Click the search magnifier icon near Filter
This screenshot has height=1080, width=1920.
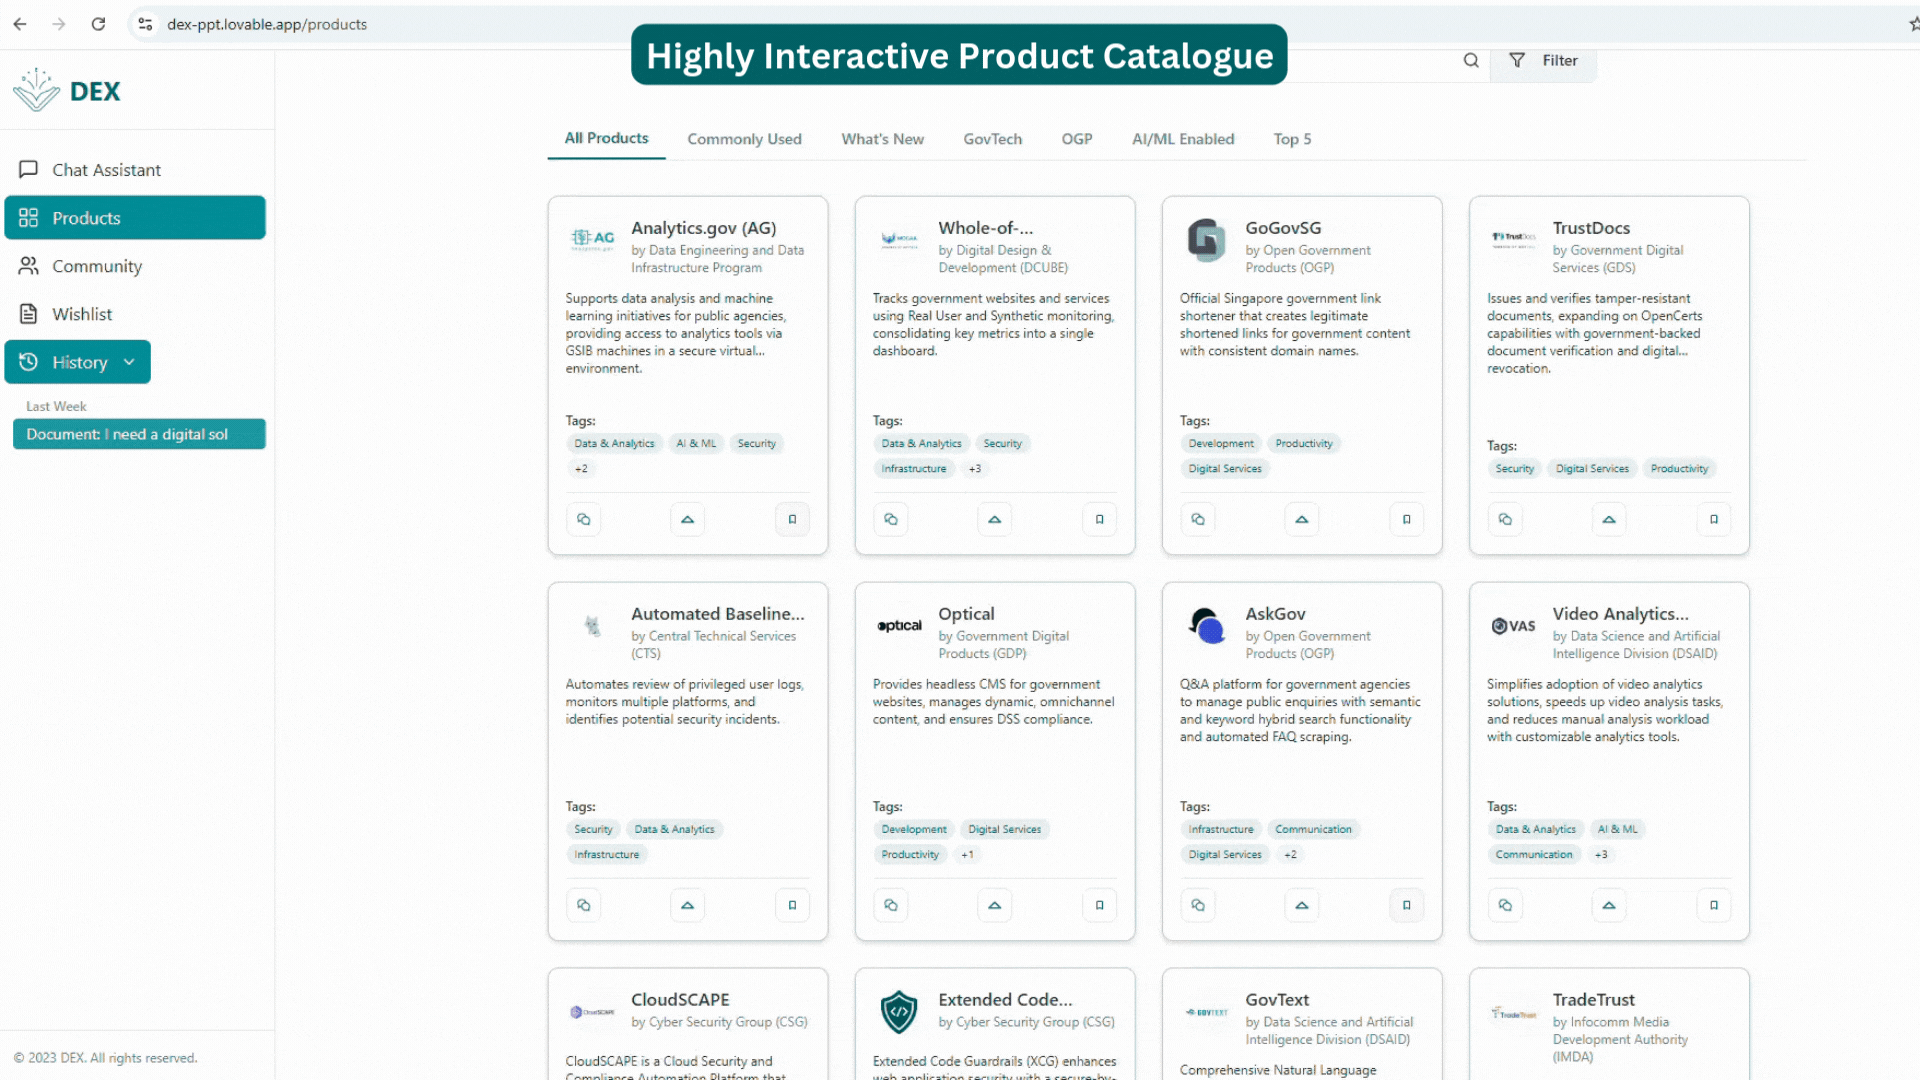click(x=1471, y=60)
